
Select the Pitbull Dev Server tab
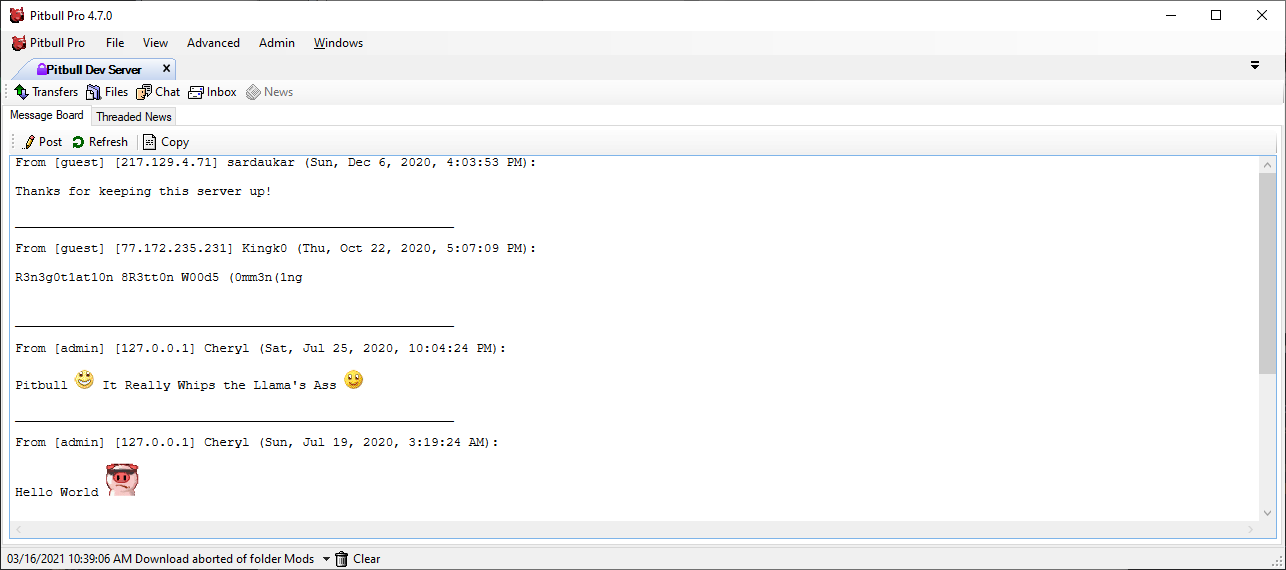point(95,70)
